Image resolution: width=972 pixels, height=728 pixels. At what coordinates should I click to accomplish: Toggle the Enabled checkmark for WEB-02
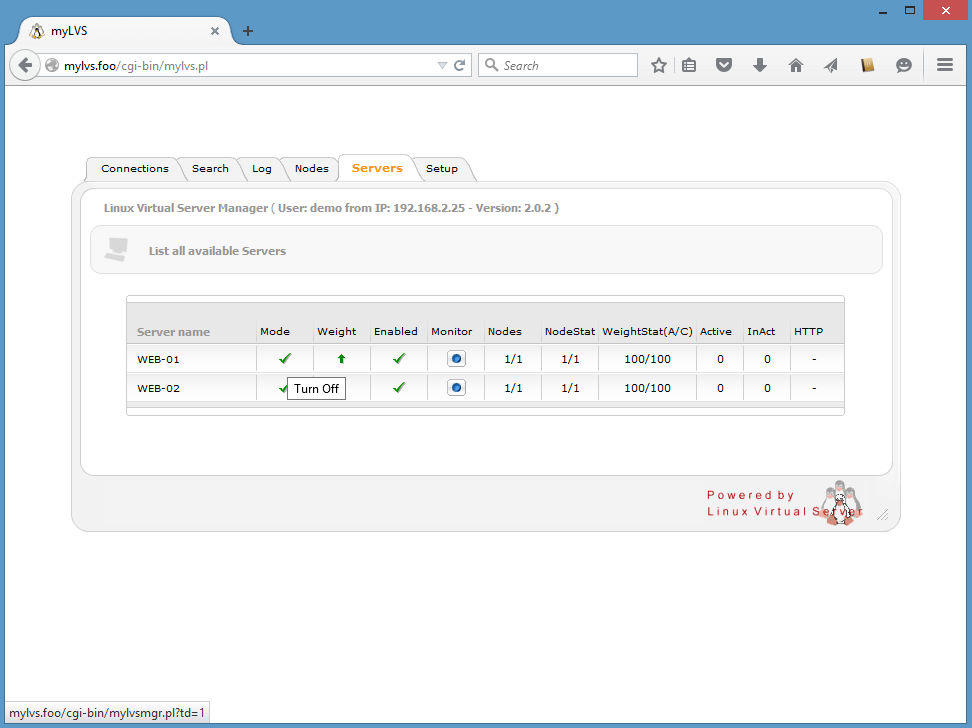pos(399,387)
